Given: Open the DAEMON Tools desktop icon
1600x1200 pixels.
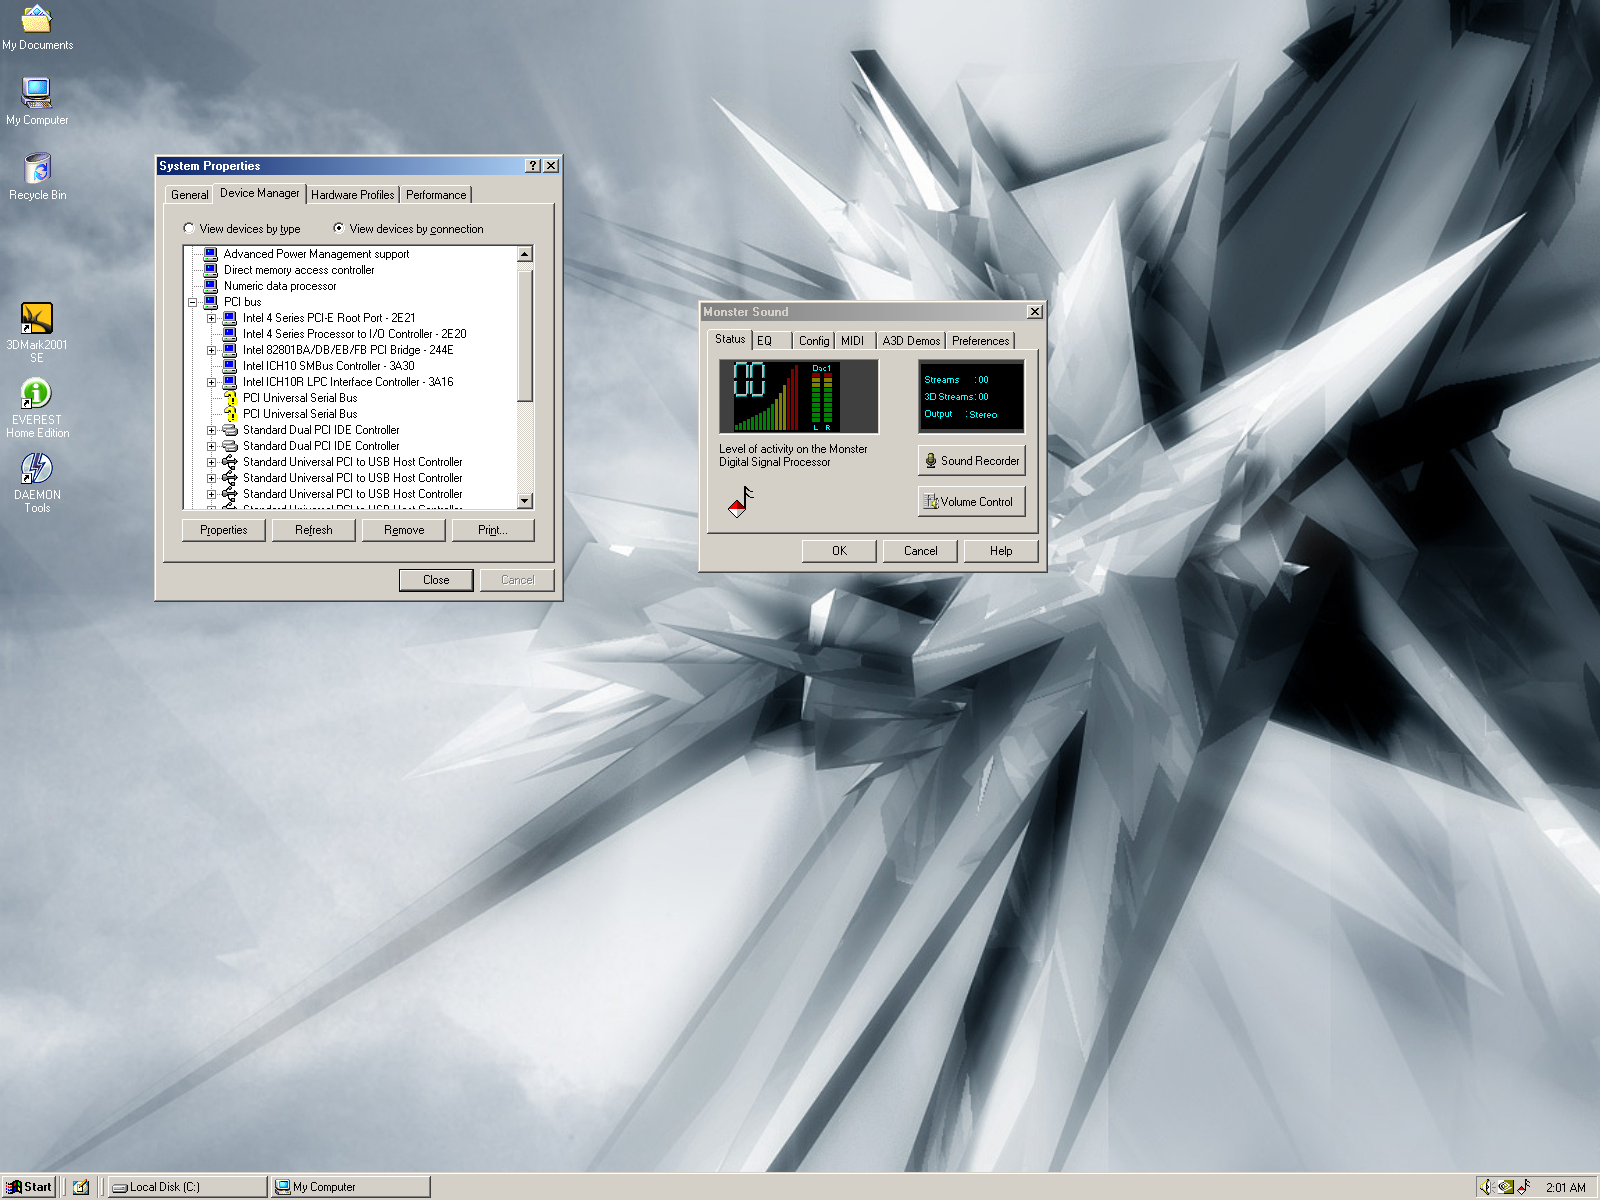Looking at the screenshot, I should 37,469.
